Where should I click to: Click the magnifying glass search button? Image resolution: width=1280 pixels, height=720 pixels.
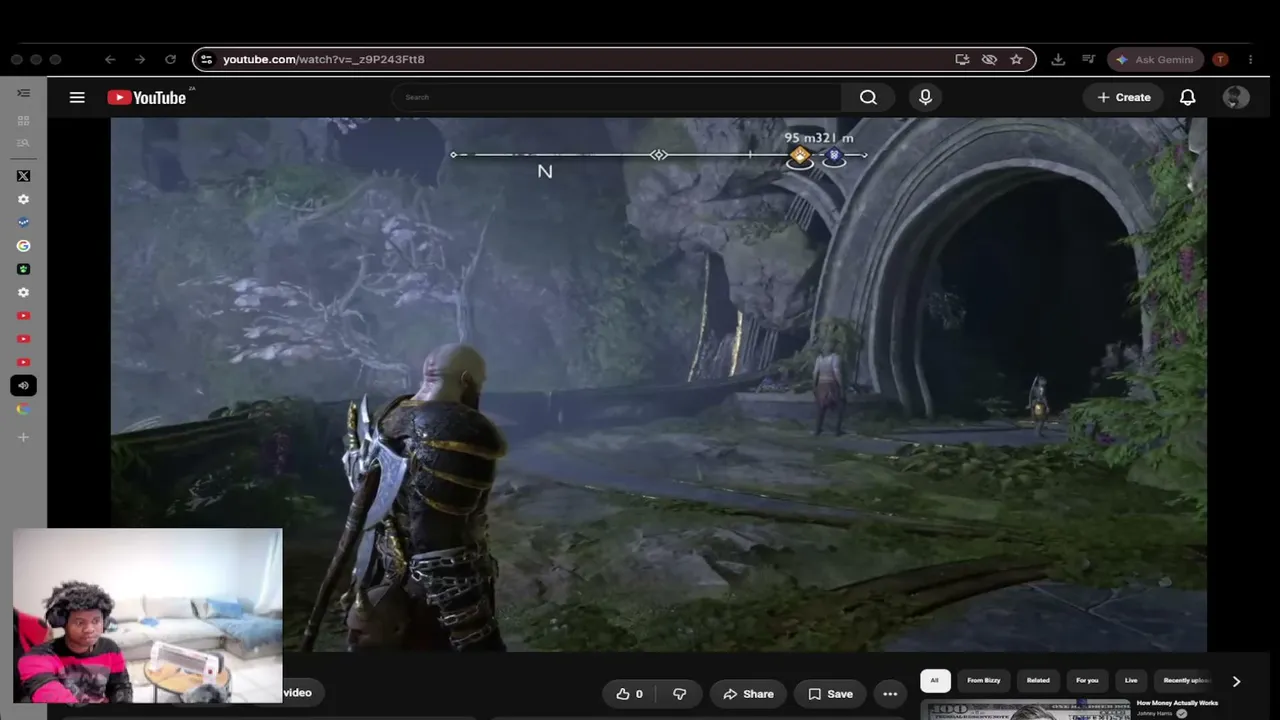[868, 97]
